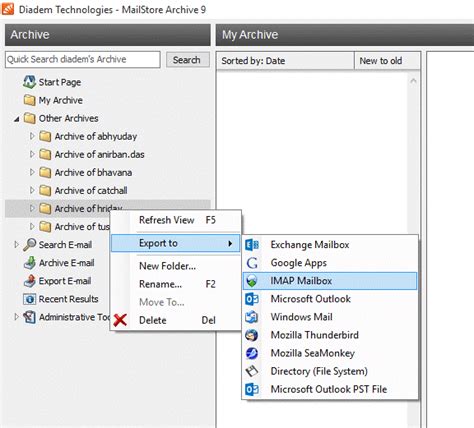The image size is (474, 428).
Task: Click the folder icon for Archive of hriday
Action: click(x=45, y=208)
